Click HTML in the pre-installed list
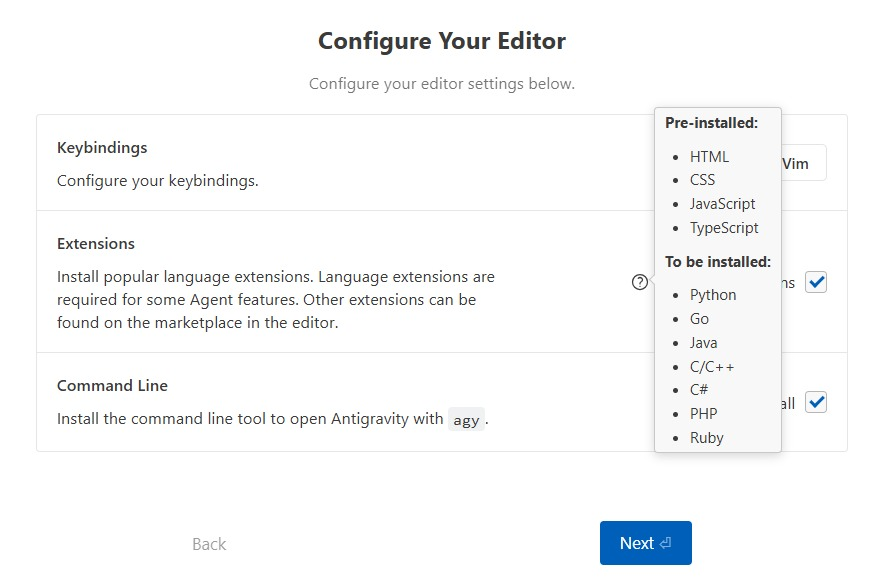884x588 pixels. 709,156
